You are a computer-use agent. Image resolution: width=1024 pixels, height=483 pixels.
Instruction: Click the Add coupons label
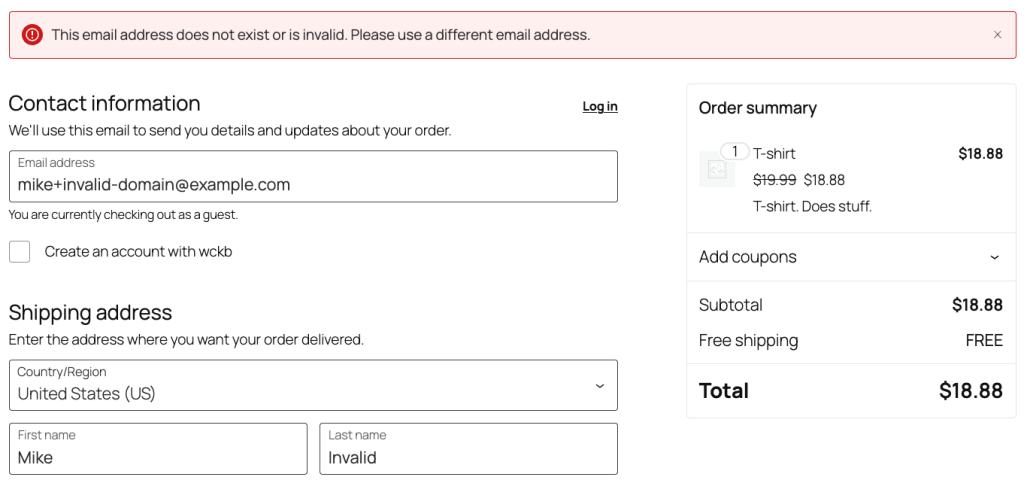[748, 257]
